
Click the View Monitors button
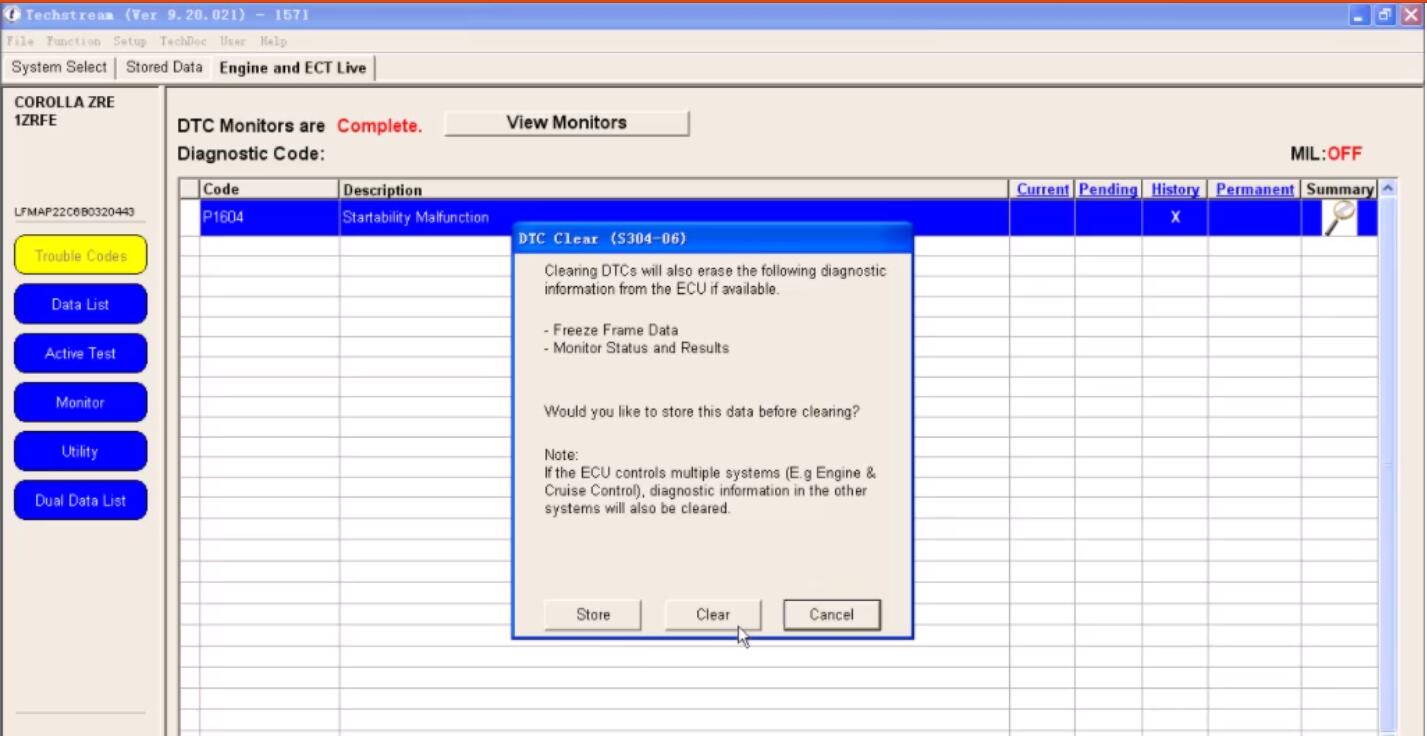(x=567, y=123)
